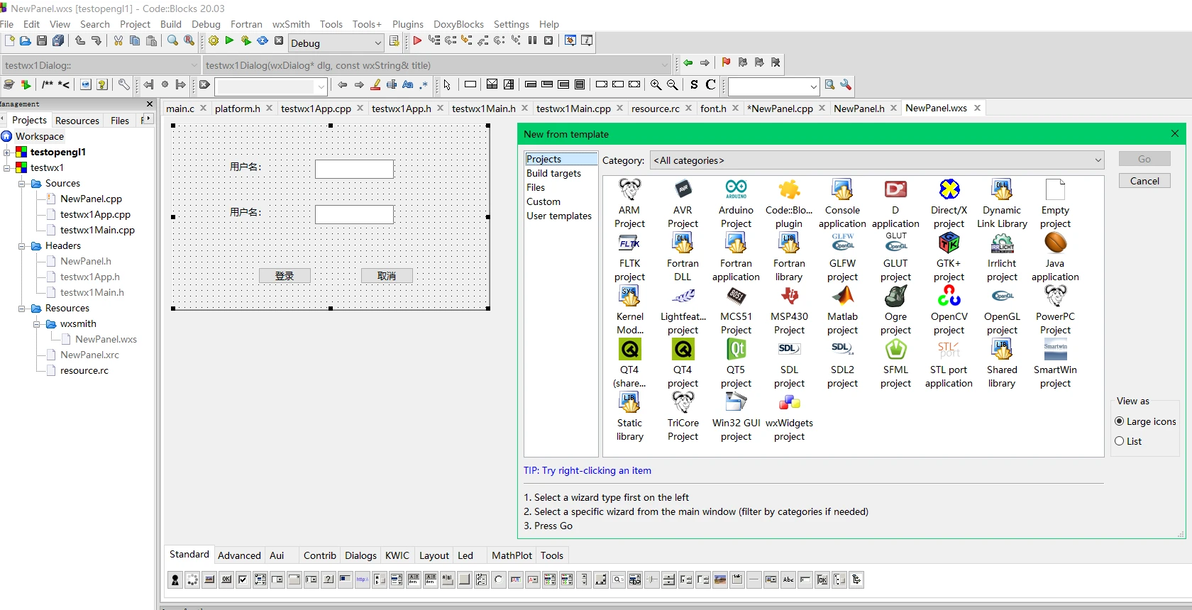Select the Large icons radio button
The width and height of the screenshot is (1192, 610).
(1119, 421)
